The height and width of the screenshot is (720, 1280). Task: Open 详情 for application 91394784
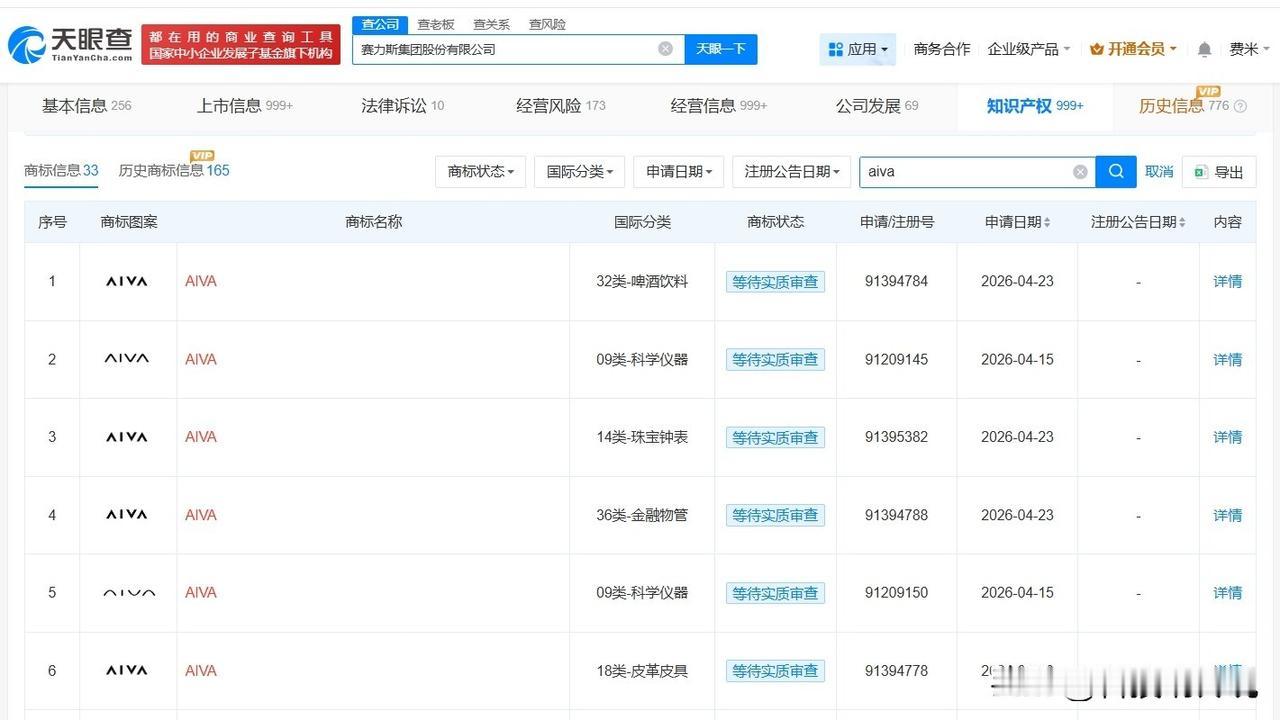pyautogui.click(x=1228, y=281)
